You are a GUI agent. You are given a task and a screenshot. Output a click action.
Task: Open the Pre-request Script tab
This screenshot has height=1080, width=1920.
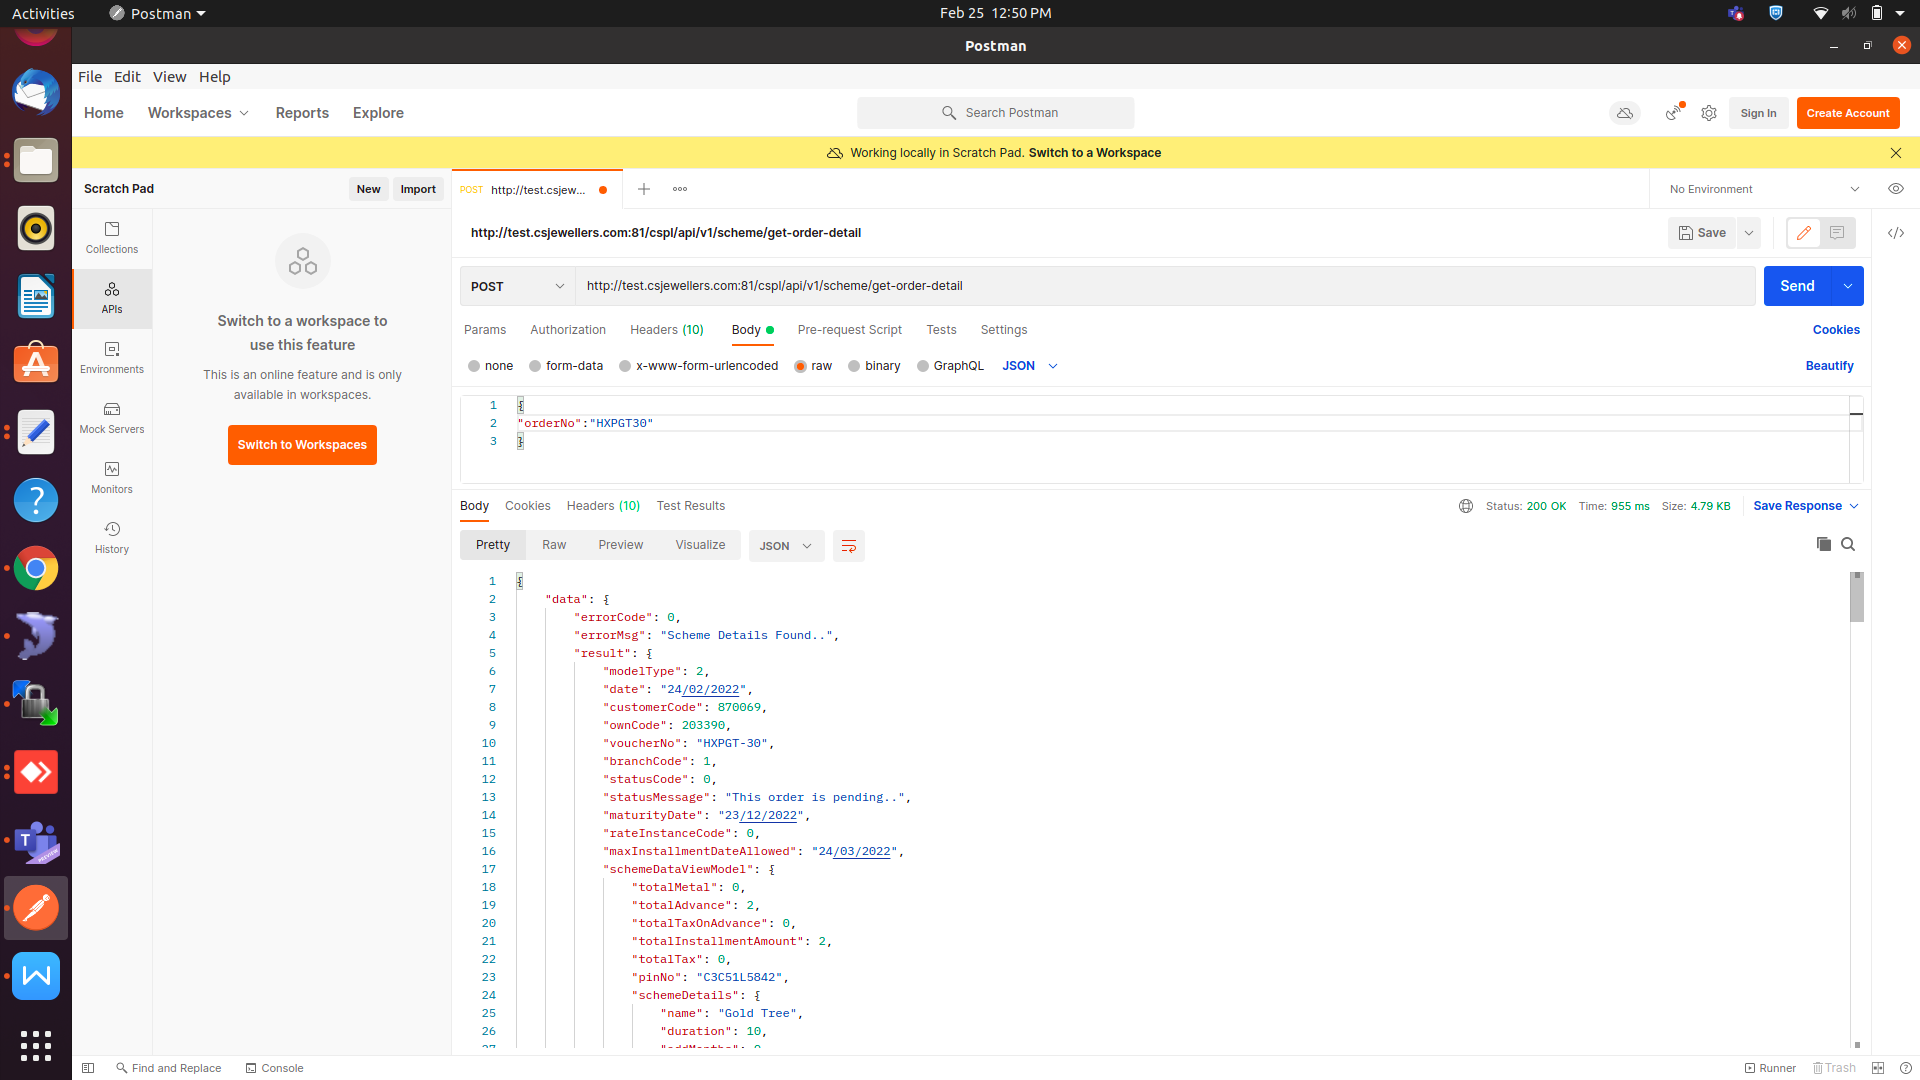click(x=850, y=330)
